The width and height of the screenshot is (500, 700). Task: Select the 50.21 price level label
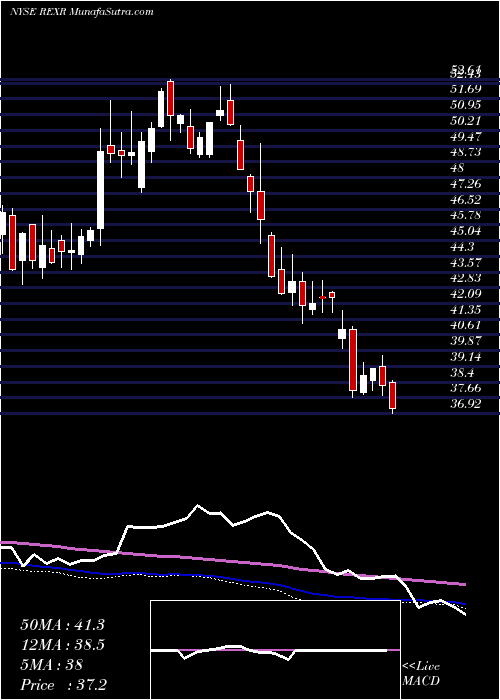(465, 121)
